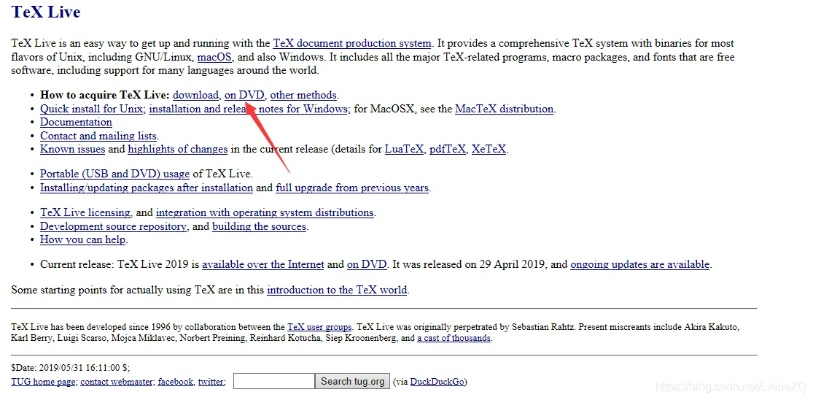Screen dimensions: 813x400
Task: Open 'a cast of thousands' link
Action: (454, 338)
